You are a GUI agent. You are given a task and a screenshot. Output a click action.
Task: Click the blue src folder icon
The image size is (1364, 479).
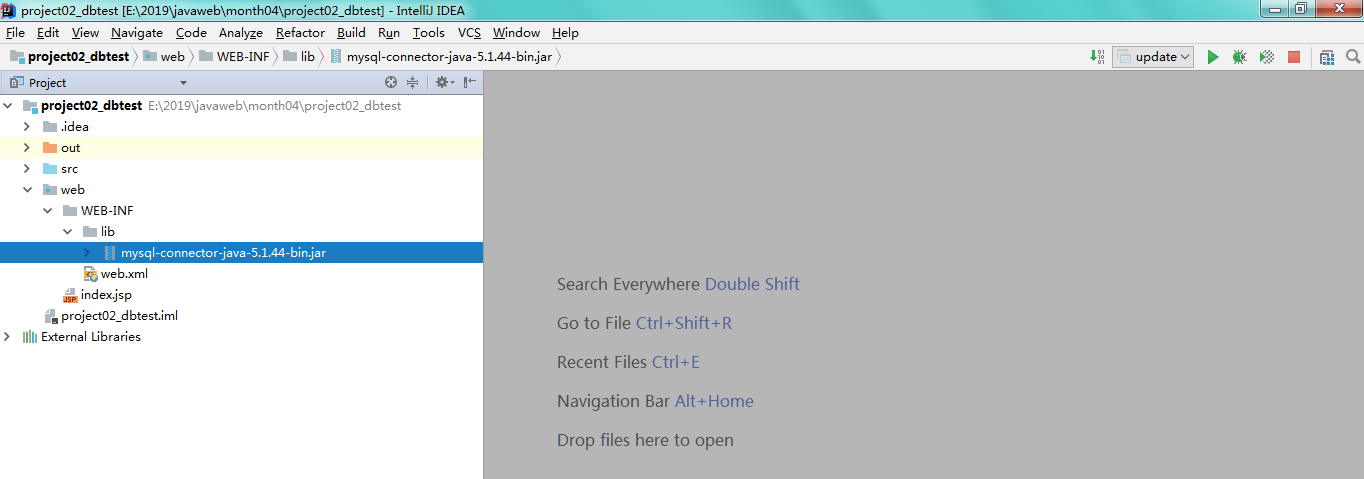[x=50, y=168]
